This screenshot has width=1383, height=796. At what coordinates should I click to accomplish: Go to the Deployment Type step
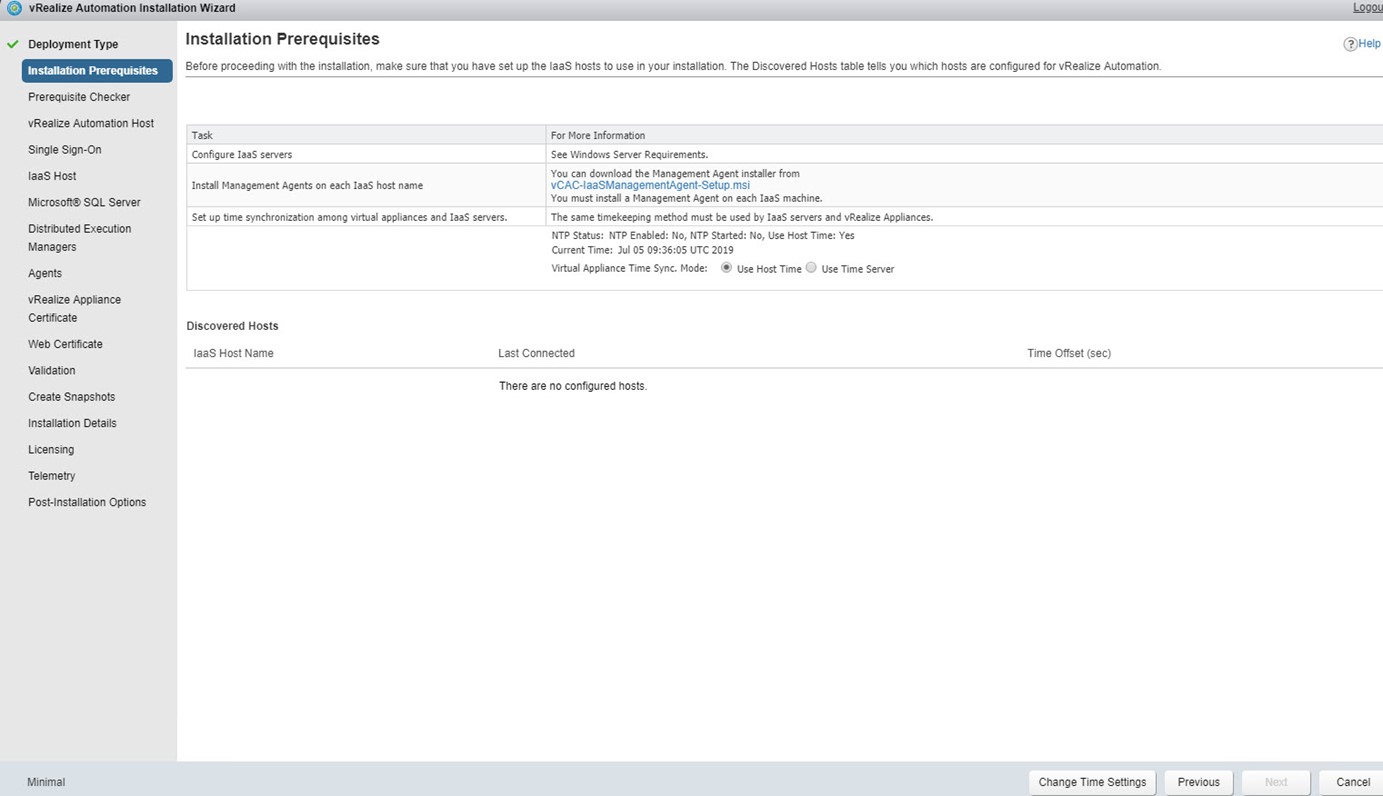click(x=73, y=44)
